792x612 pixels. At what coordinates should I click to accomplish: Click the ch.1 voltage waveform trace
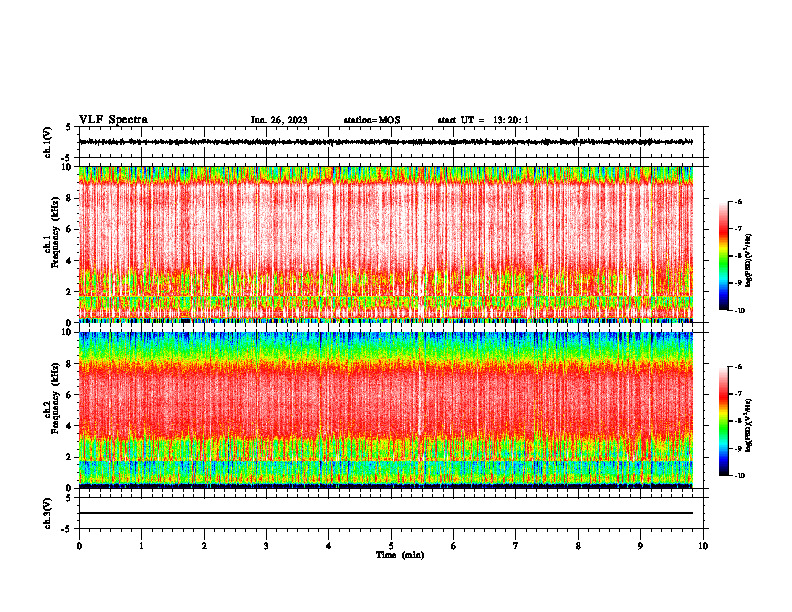tap(385, 142)
